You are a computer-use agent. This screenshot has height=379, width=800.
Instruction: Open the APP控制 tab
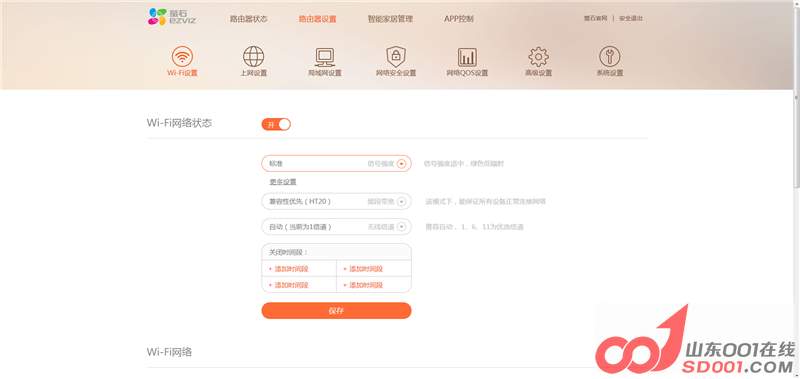coord(459,19)
